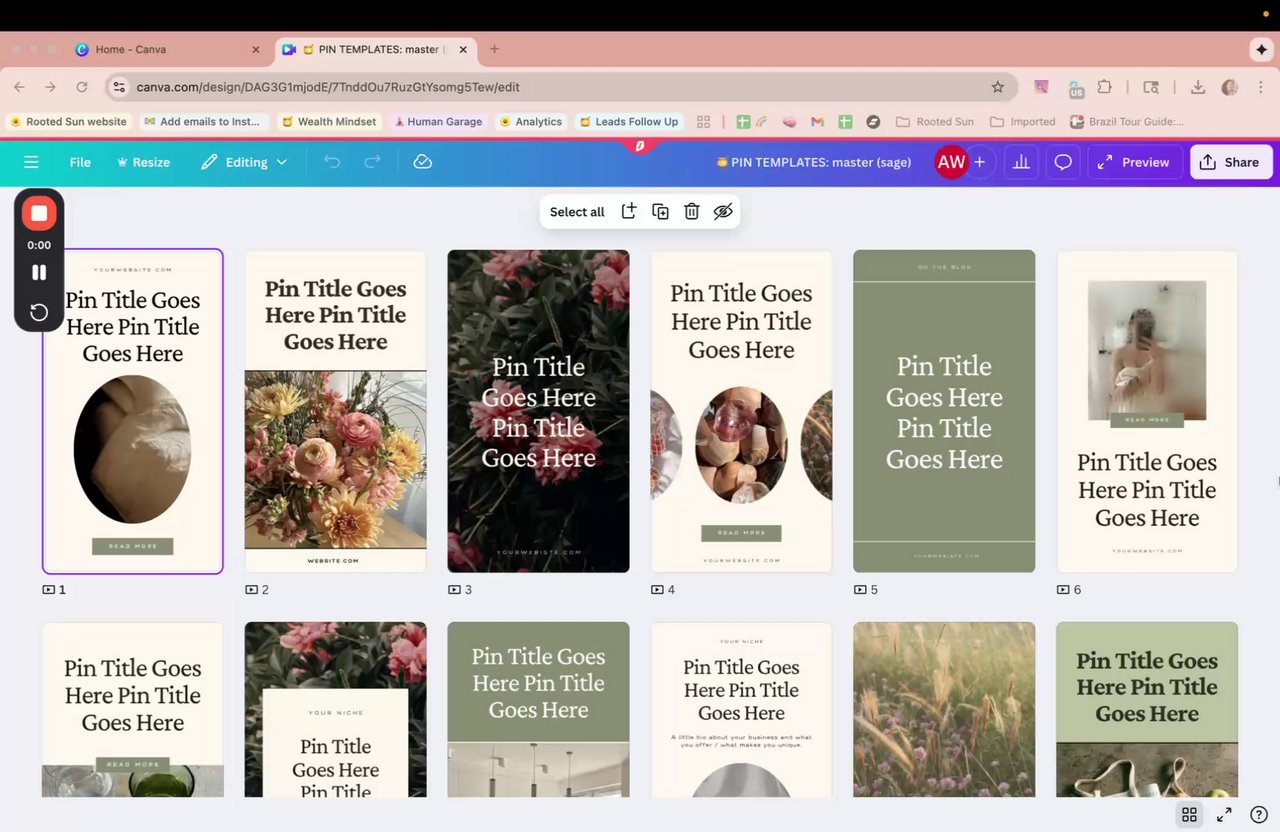Click the Share button
This screenshot has height=832, width=1280.
pos(1231,162)
